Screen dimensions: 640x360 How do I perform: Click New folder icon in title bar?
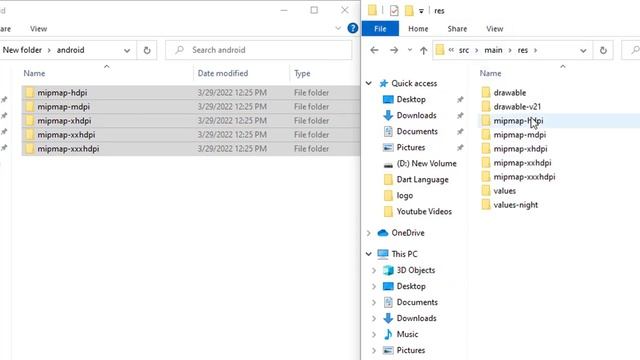(409, 11)
